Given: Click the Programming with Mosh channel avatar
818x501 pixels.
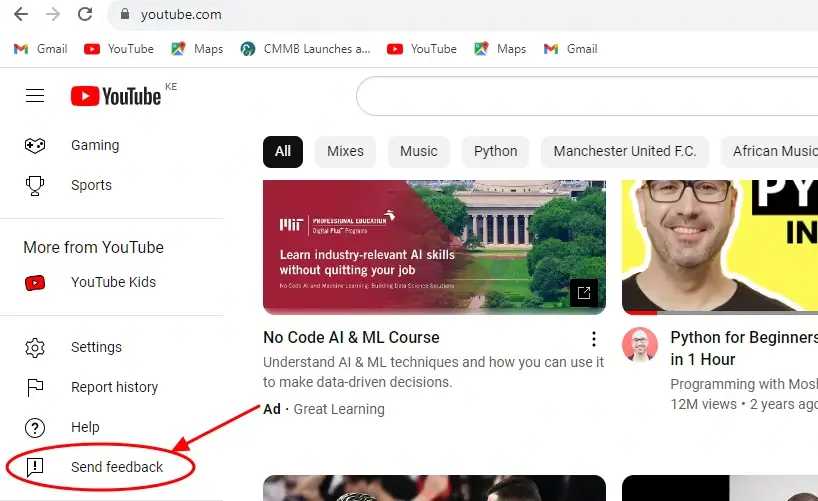Looking at the screenshot, I should tap(640, 345).
